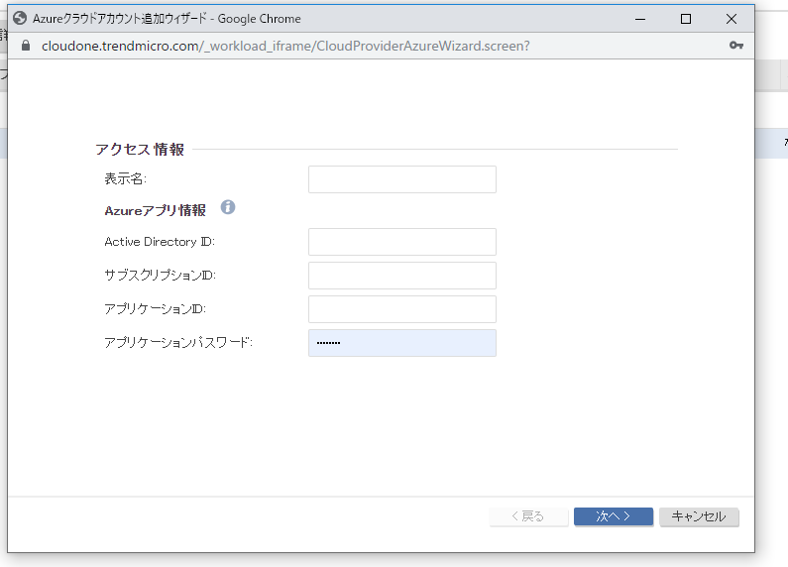Click the サブスクリプションID label
Screen dimensions: 788x567
click(160, 275)
